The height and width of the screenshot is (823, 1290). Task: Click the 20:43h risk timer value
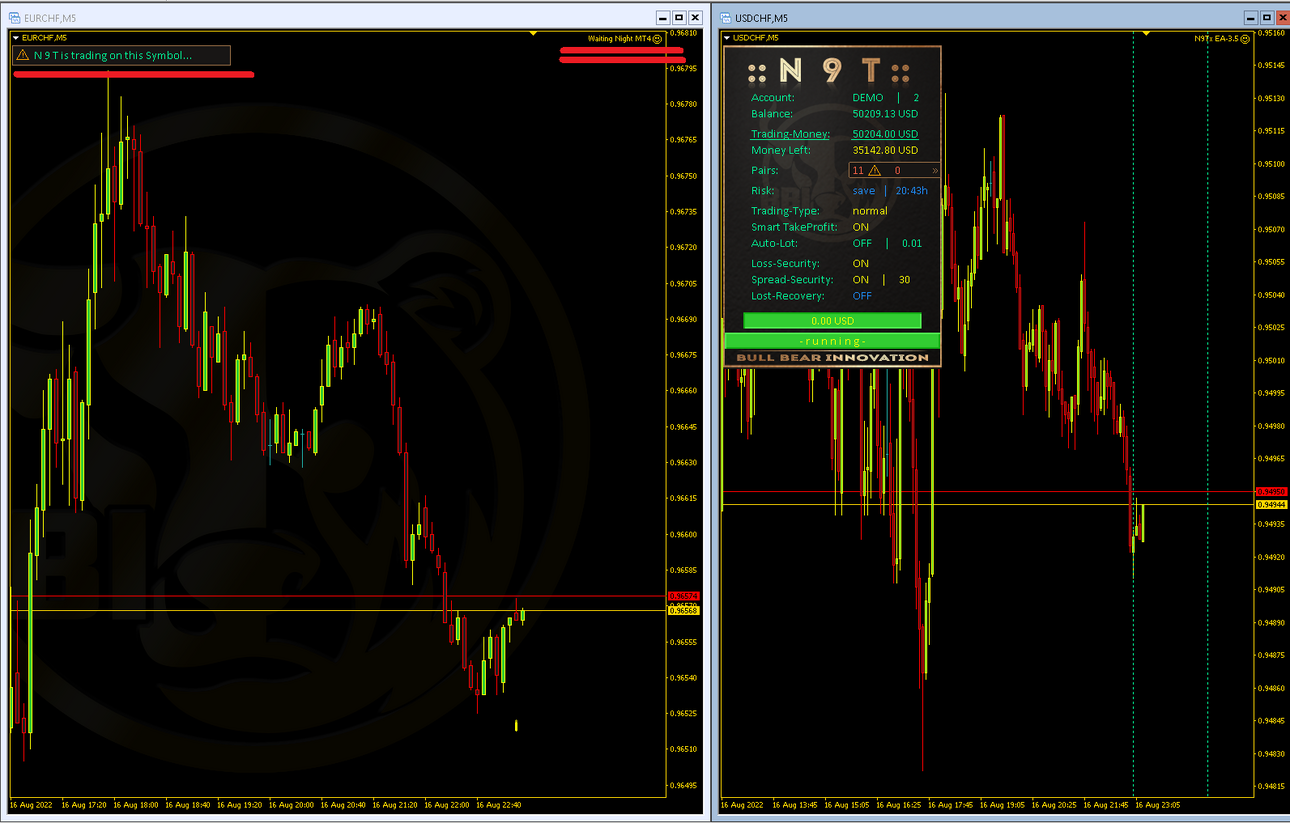(912, 190)
